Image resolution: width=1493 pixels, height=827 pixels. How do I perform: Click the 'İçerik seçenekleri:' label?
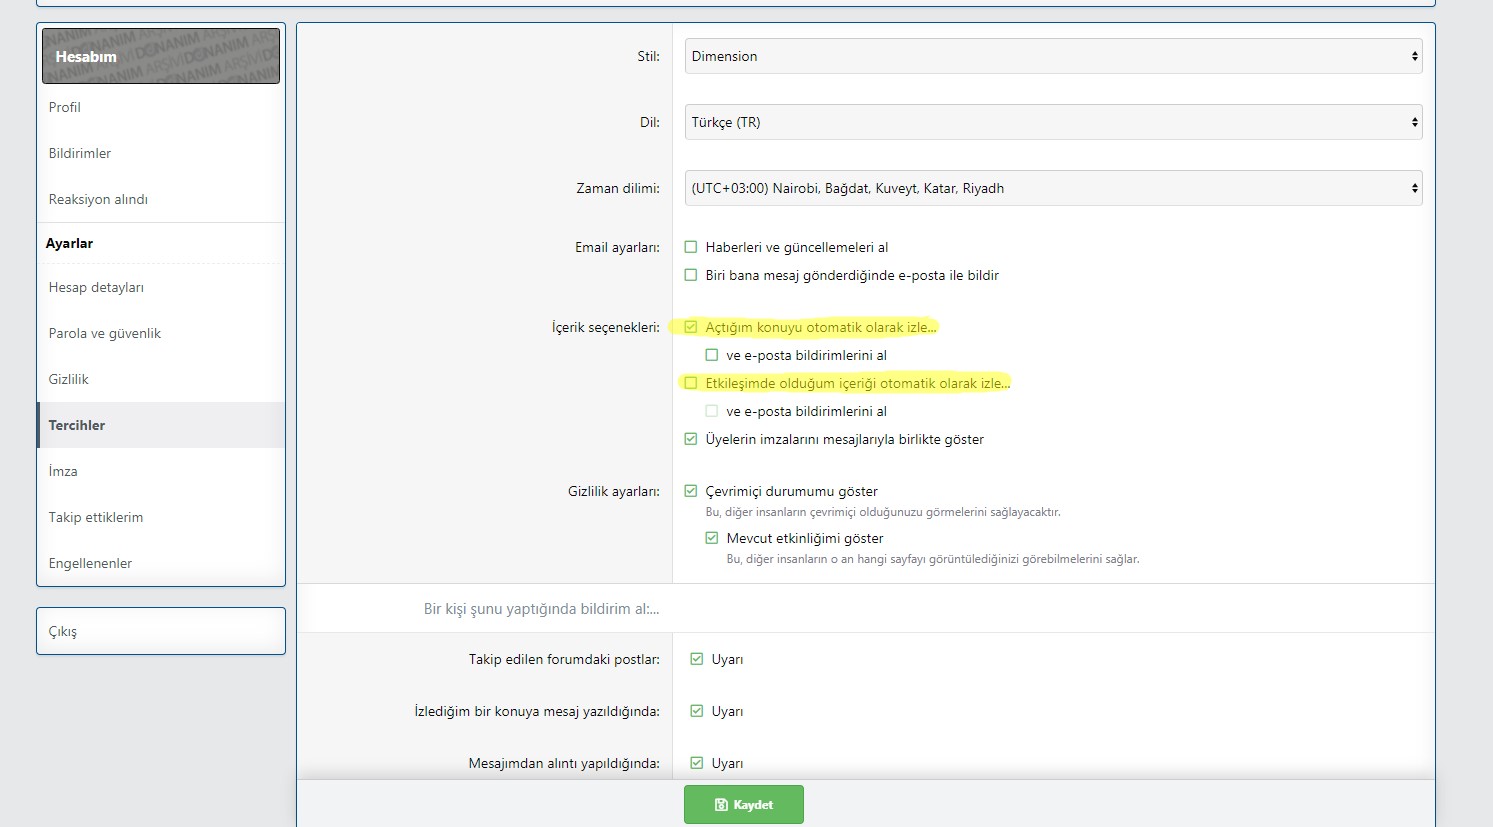click(x=606, y=327)
